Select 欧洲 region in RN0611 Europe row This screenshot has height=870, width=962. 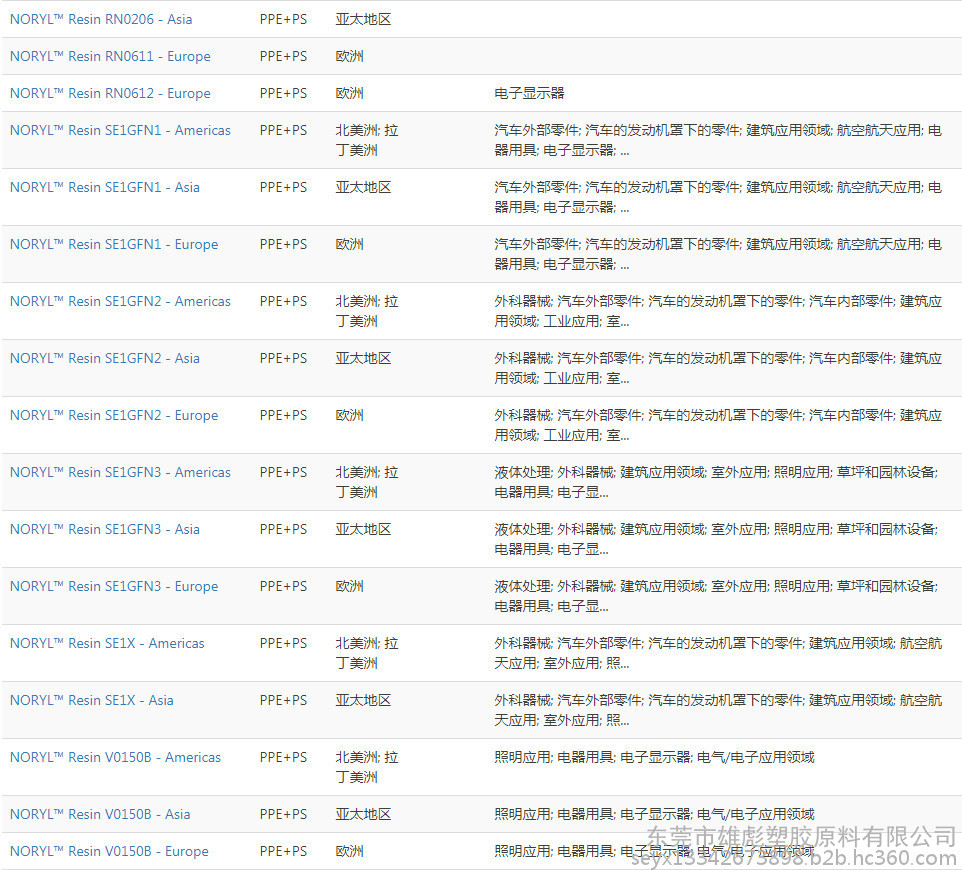[350, 56]
